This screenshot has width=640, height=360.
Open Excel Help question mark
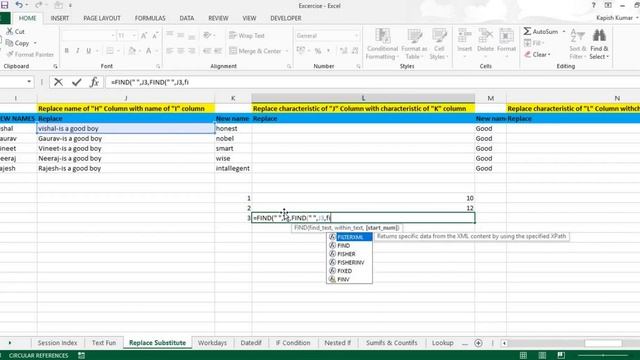pos(593,5)
